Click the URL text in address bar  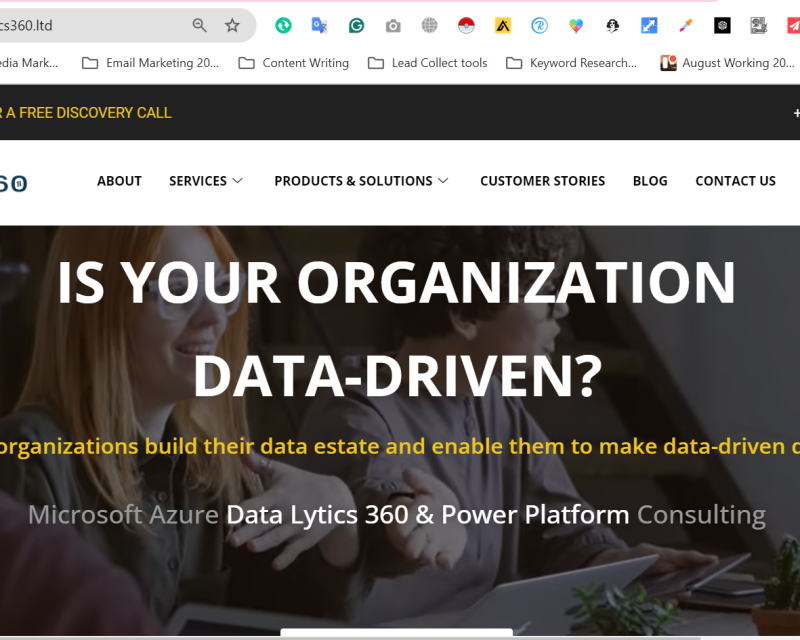26,25
